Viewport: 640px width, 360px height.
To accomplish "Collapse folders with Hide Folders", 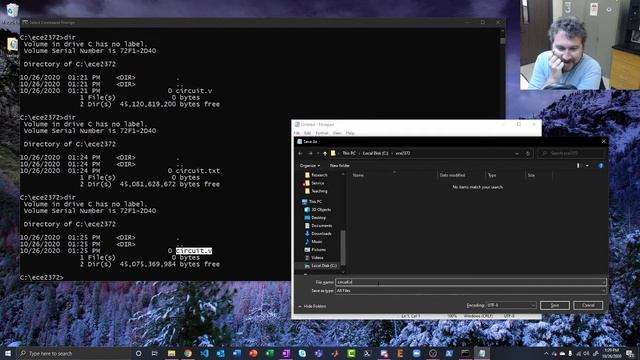I will [312, 306].
